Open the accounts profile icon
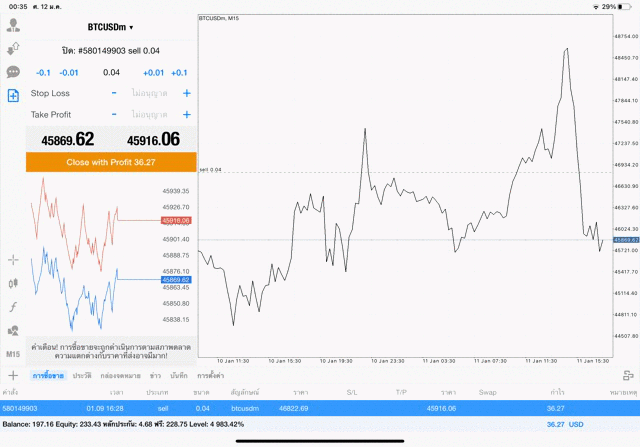 pos(13,25)
